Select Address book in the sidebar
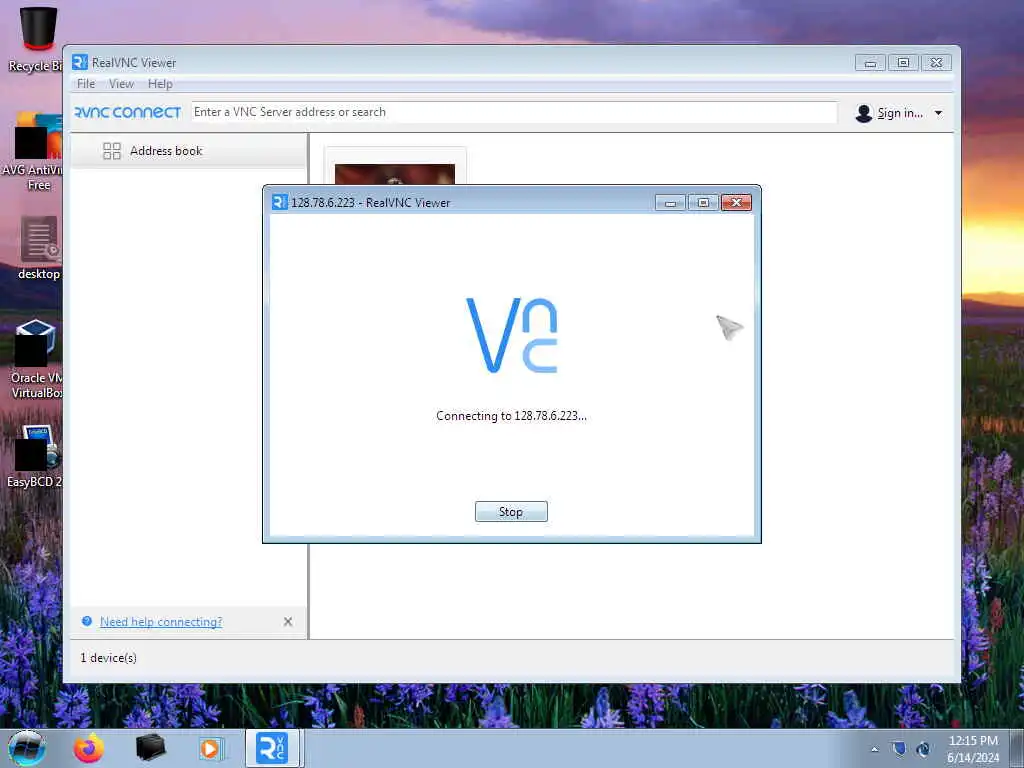Viewport: 1024px width, 768px height. (188, 151)
